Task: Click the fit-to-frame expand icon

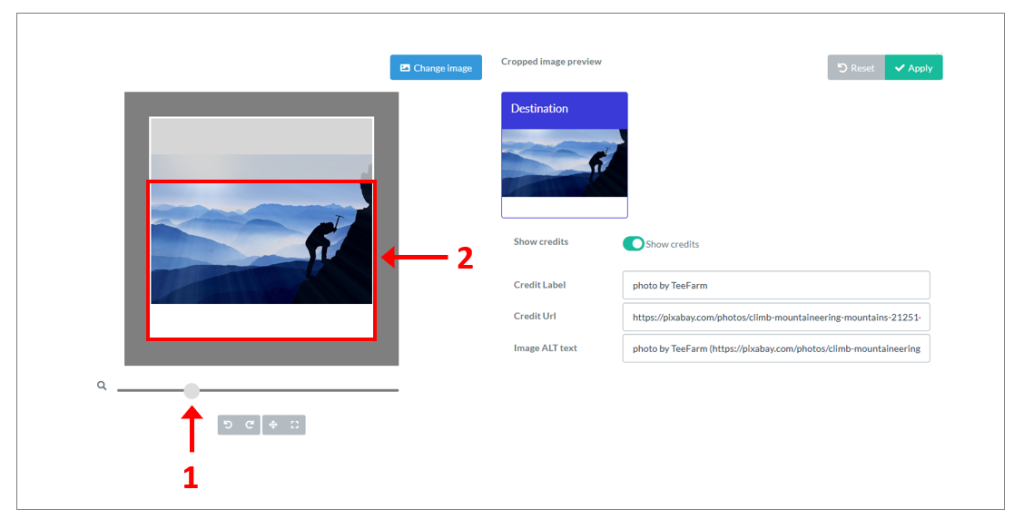Action: coord(295,425)
